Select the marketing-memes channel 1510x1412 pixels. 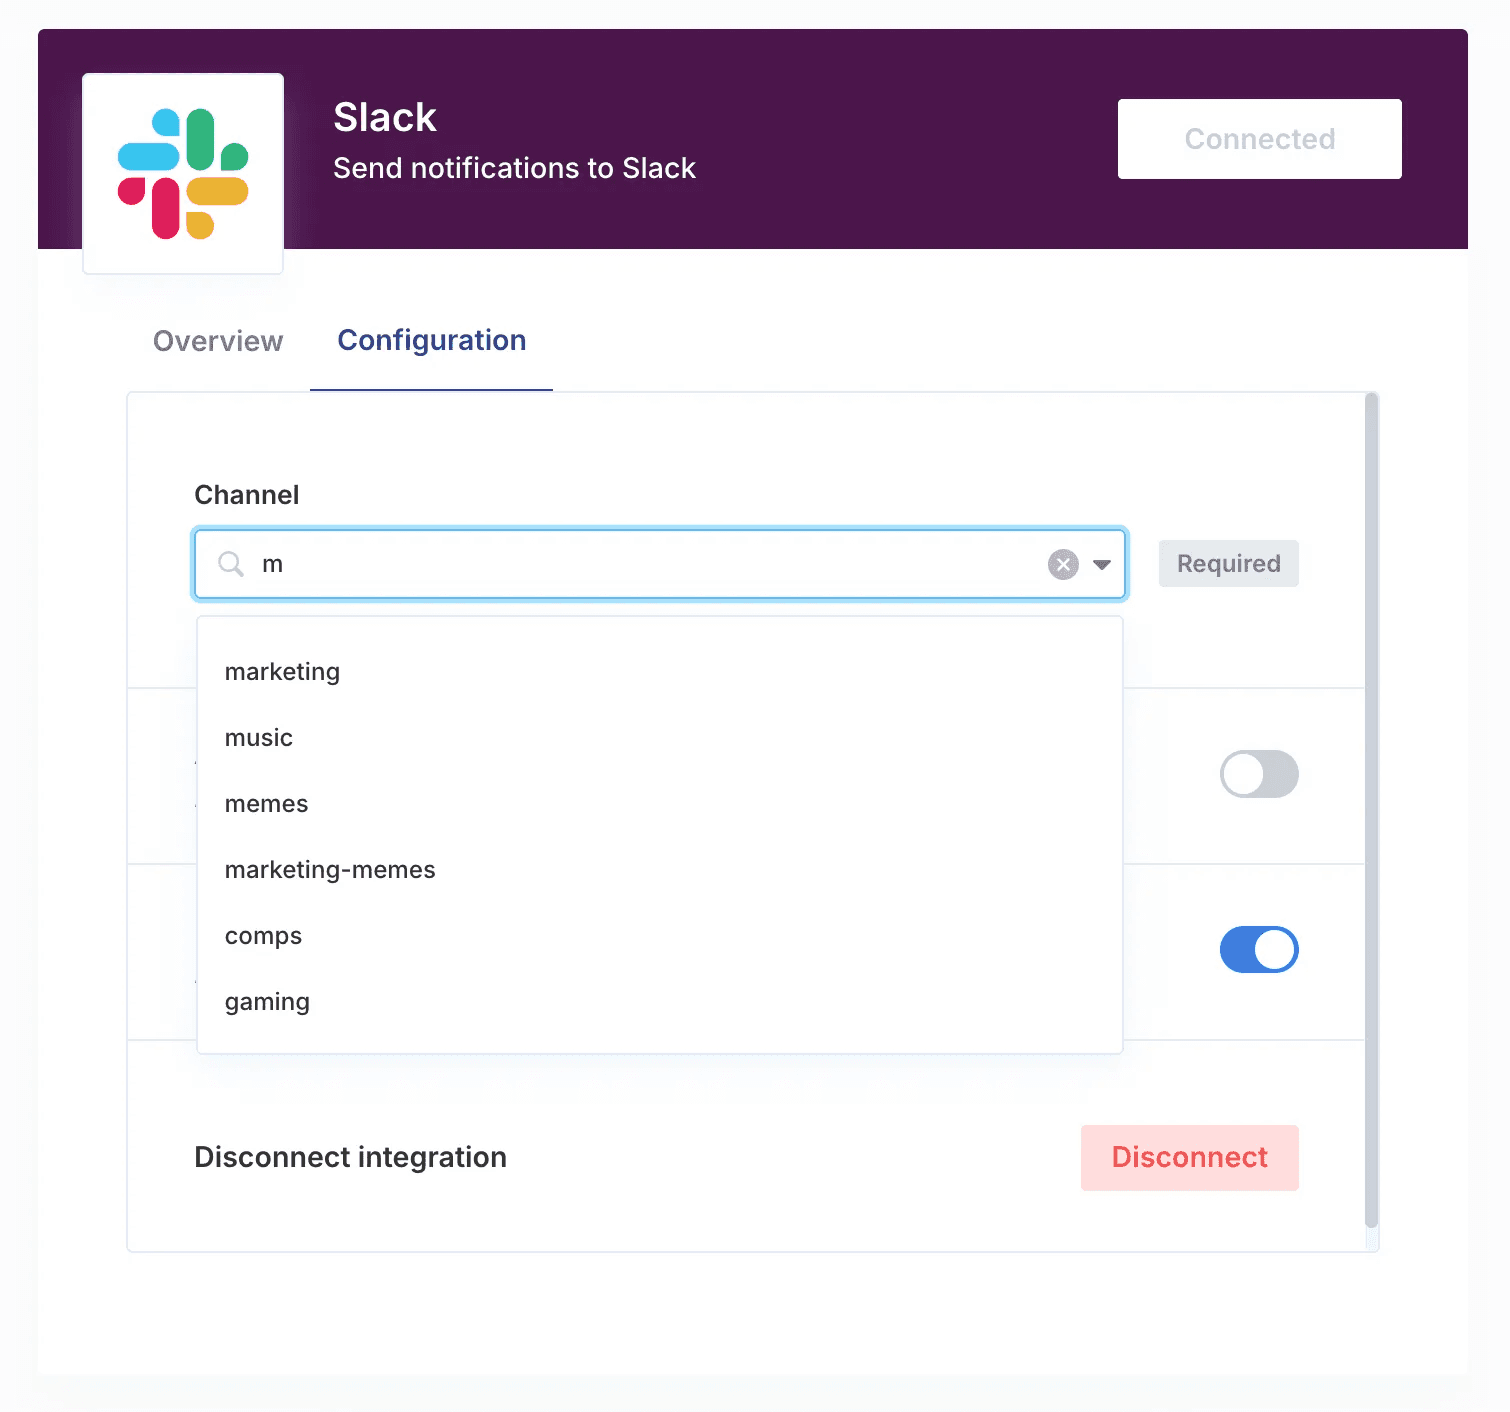(330, 870)
